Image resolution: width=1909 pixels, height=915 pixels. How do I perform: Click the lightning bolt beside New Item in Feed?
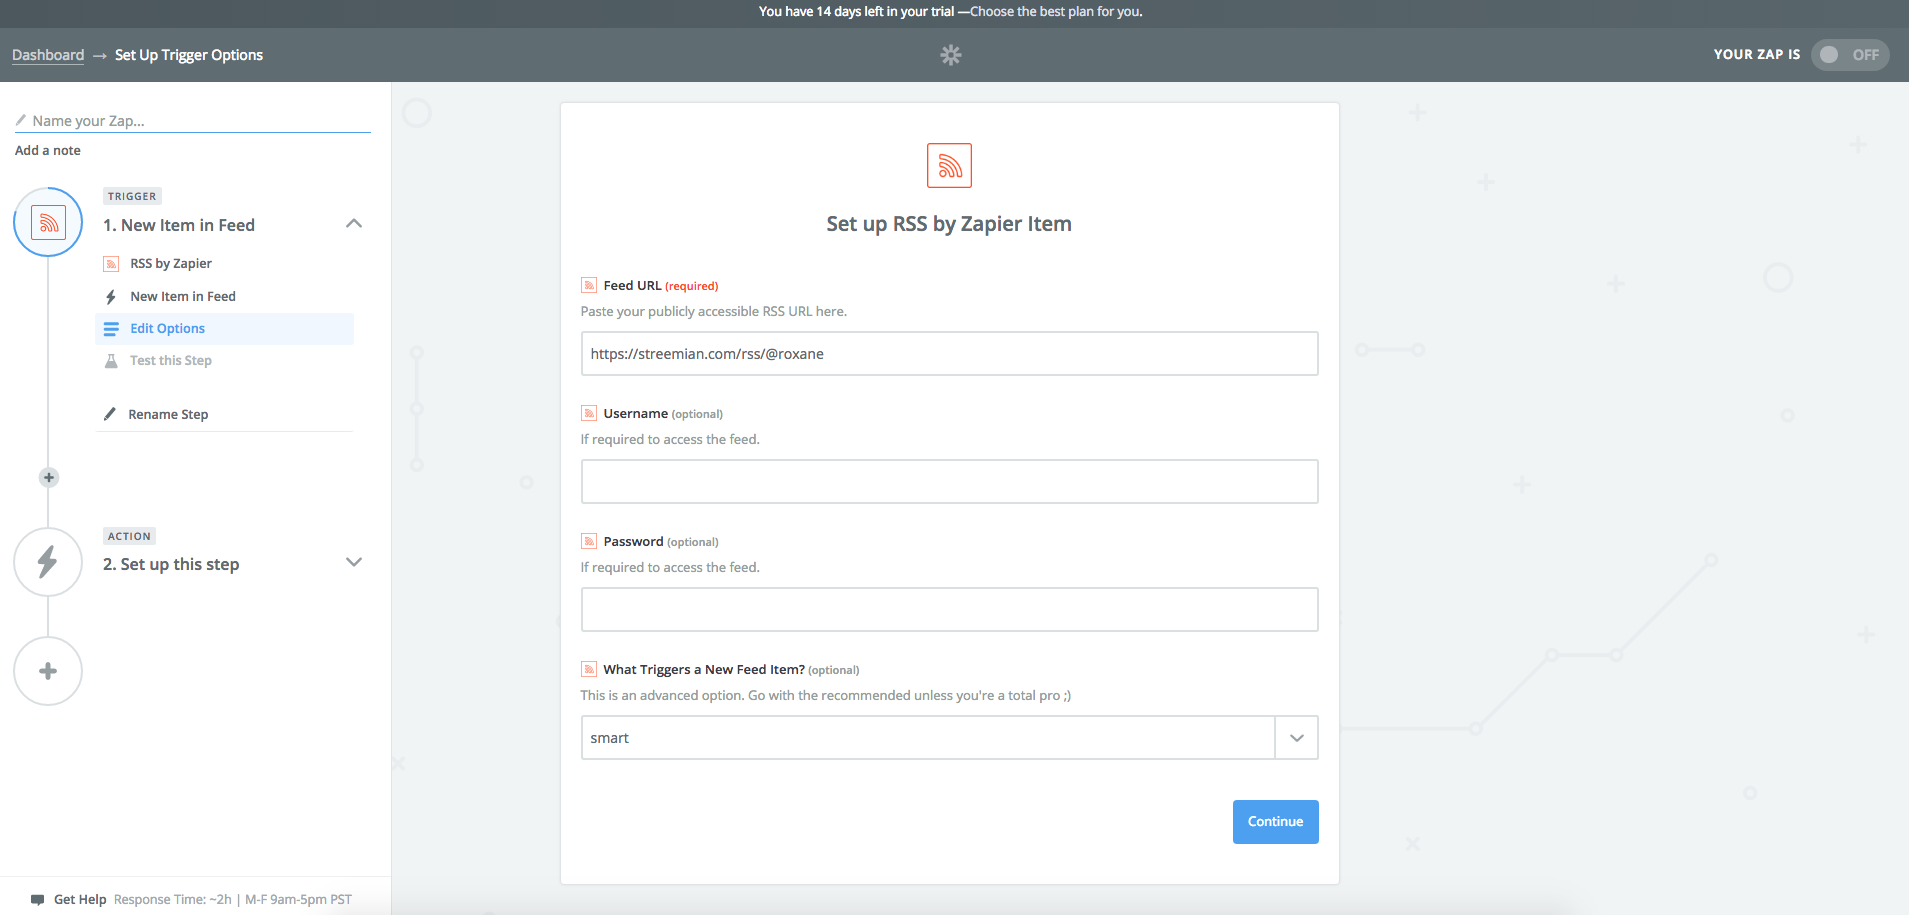(x=111, y=297)
